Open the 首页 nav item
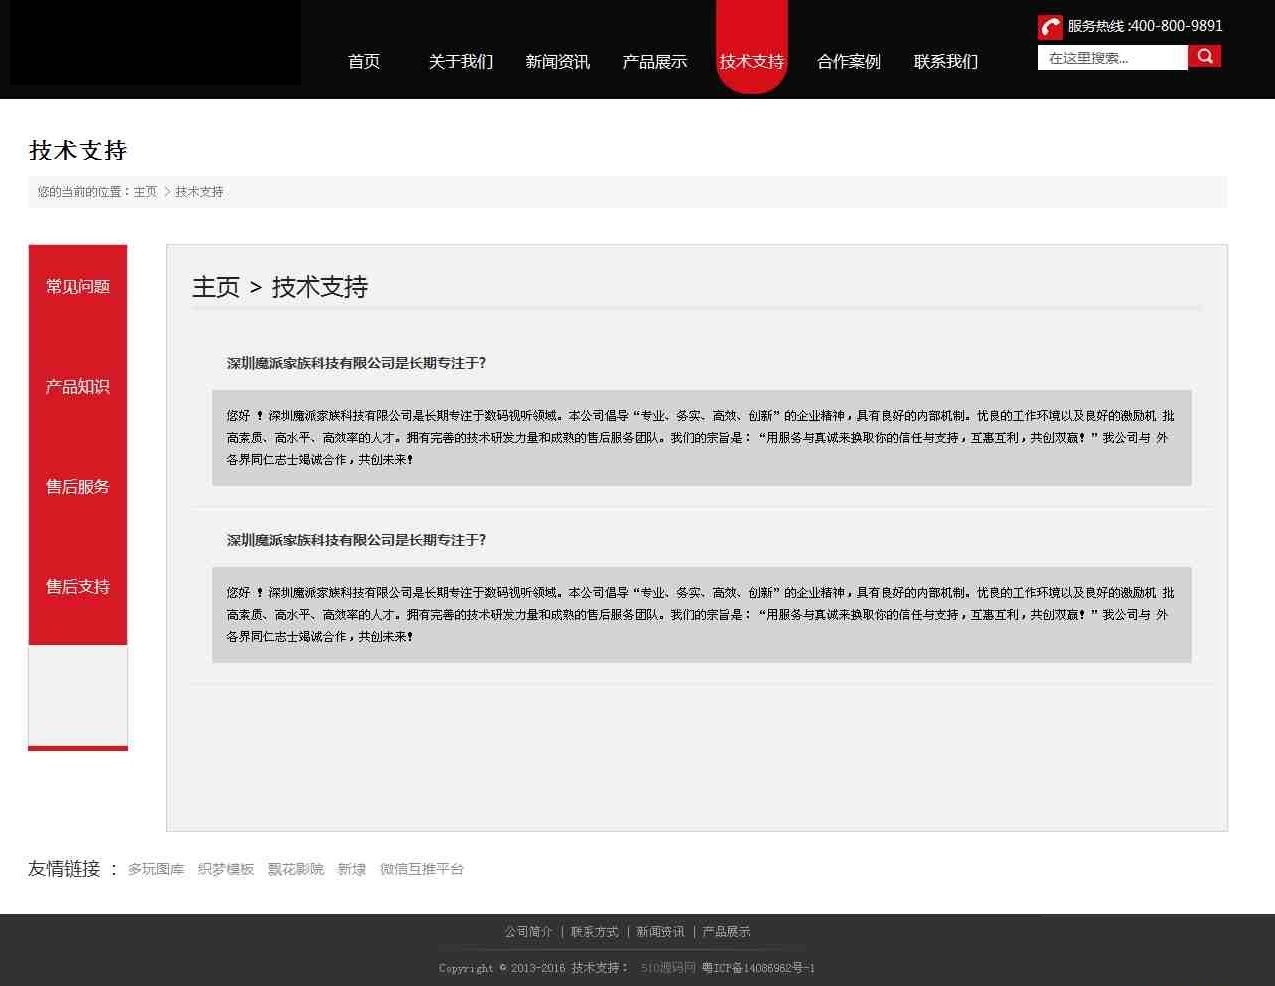1275x986 pixels. click(364, 62)
